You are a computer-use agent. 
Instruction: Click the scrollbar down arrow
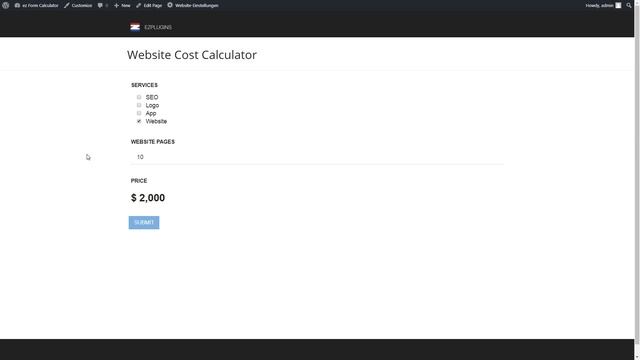point(637,357)
